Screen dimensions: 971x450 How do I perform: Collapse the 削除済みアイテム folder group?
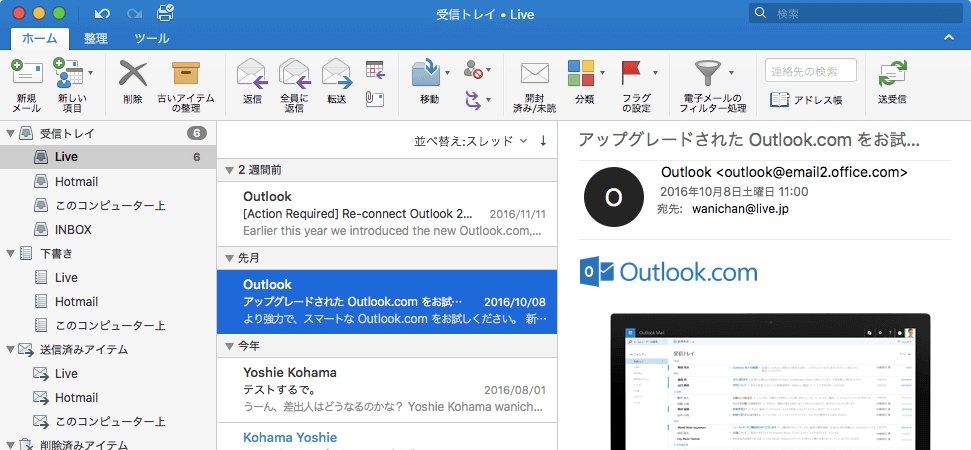tap(9, 445)
